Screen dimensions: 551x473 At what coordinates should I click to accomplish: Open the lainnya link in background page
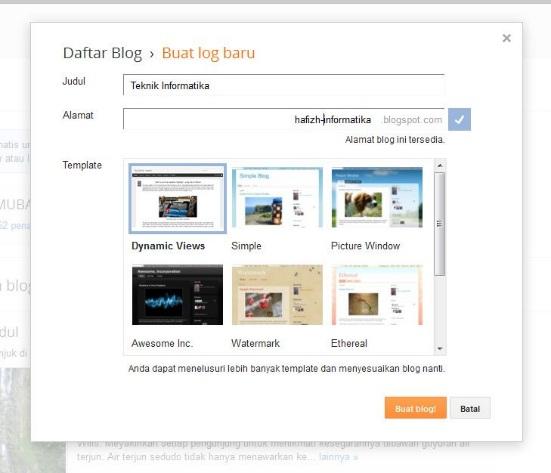(338, 457)
